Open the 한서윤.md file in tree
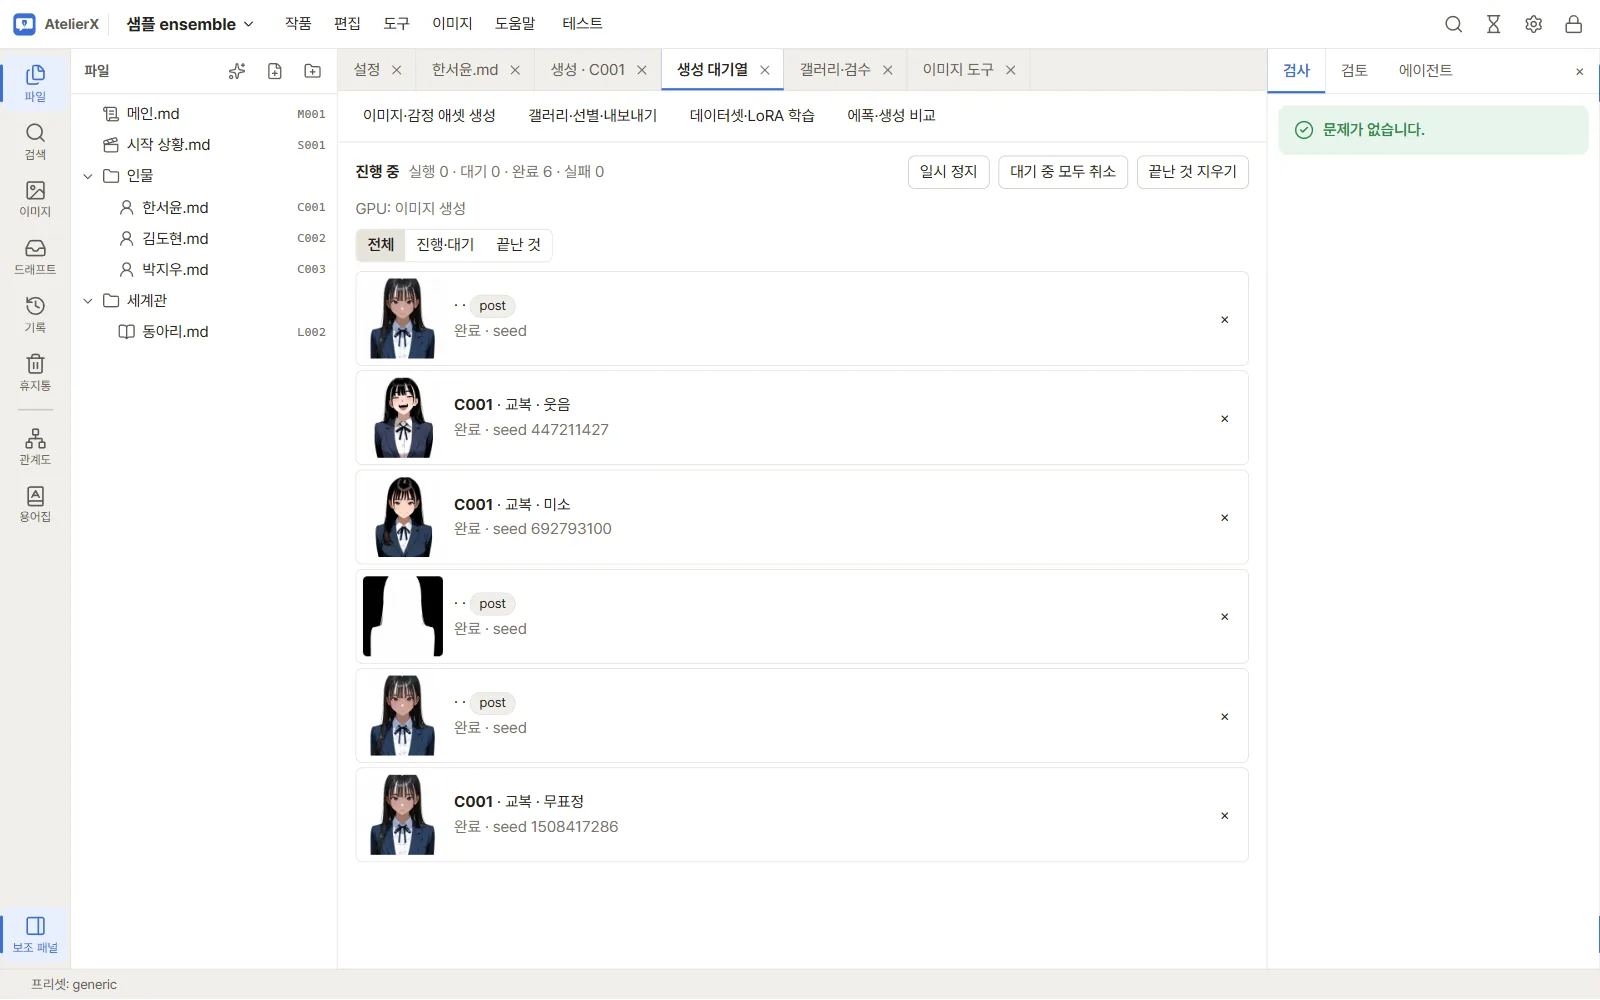This screenshot has width=1600, height=1000. pos(204,208)
